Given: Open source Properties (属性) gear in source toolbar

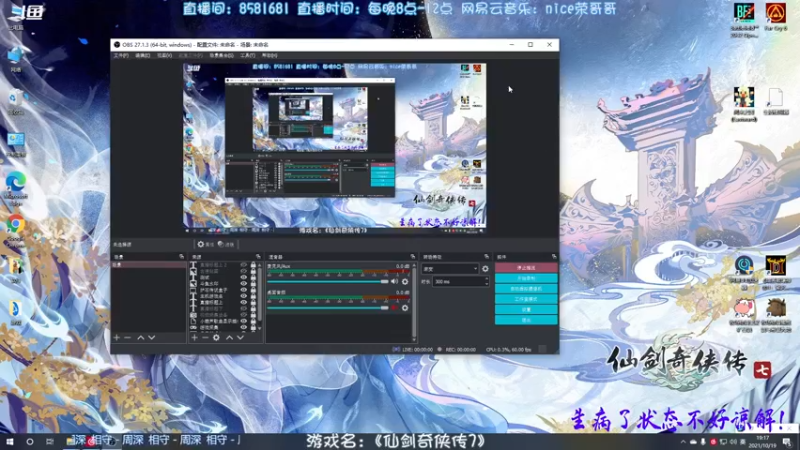Looking at the screenshot, I should (x=205, y=244).
